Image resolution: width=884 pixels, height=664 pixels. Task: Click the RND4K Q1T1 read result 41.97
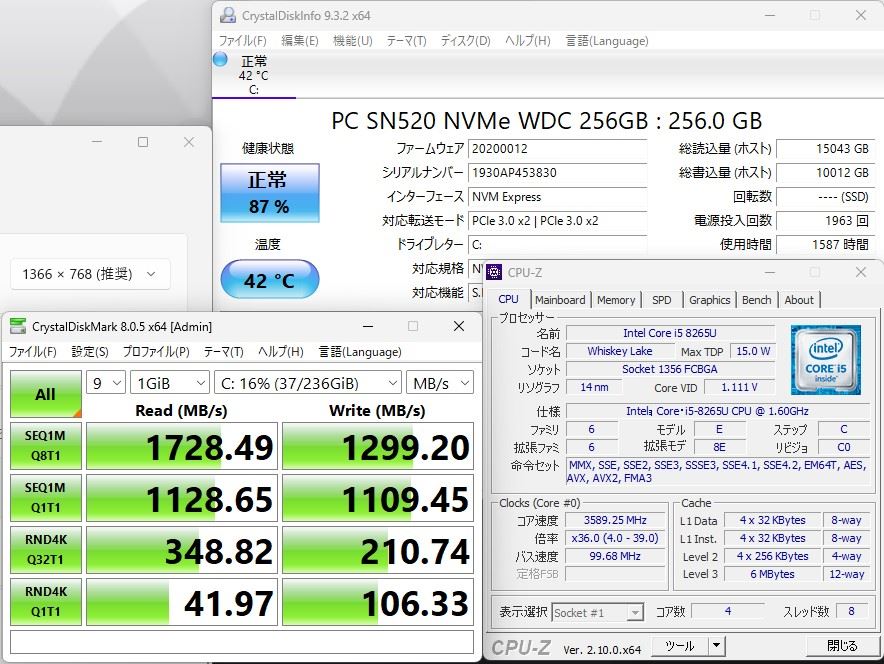point(182,601)
